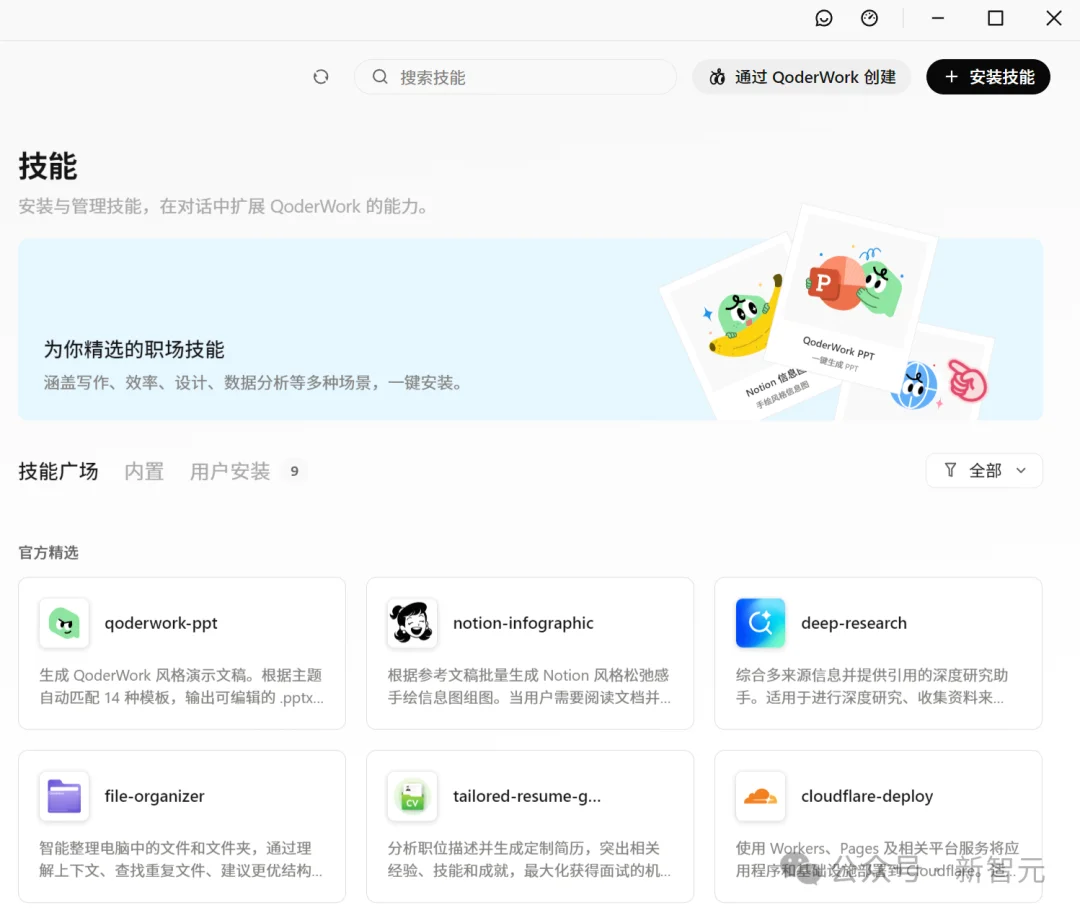Click the file-organizer folder icon
Image resolution: width=1080 pixels, height=913 pixels.
[63, 796]
